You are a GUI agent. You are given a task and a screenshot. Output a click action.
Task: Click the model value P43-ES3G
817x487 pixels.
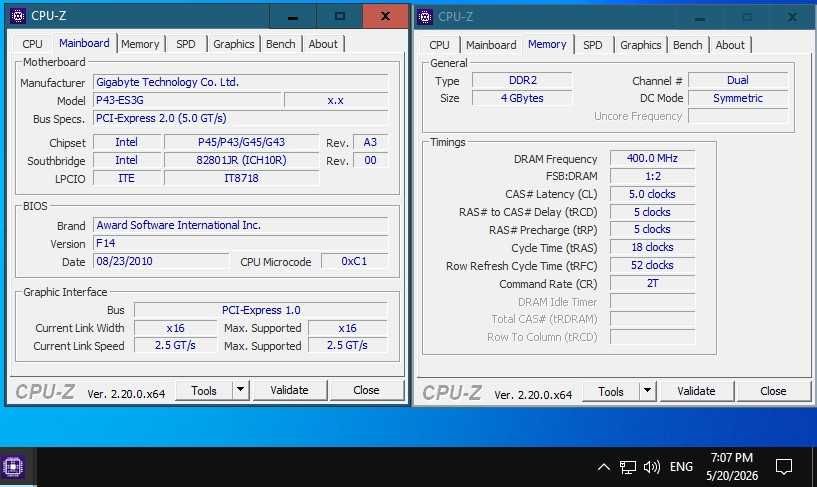coord(187,101)
